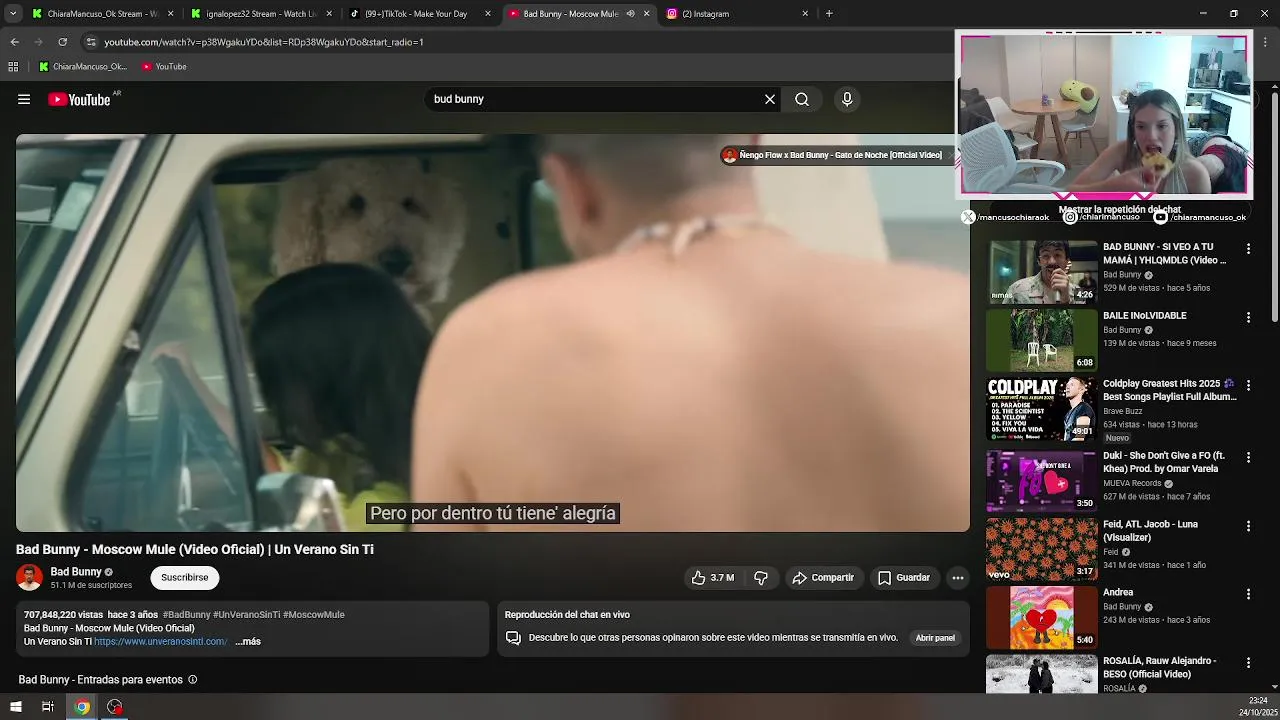1280x720 pixels.
Task: Open Bad Bunny channel name link
Action: tap(76, 572)
